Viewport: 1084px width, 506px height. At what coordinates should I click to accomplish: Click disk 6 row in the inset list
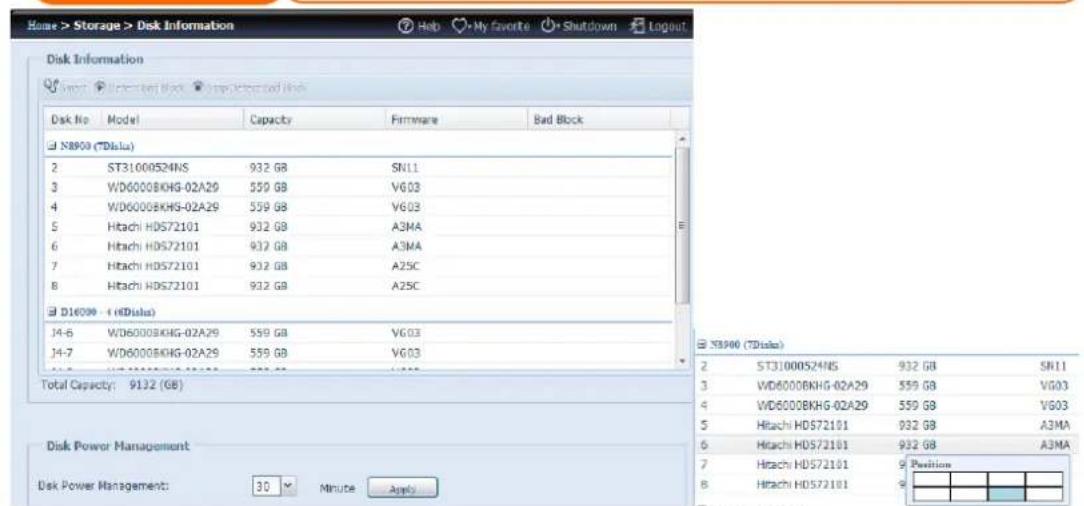click(884, 445)
